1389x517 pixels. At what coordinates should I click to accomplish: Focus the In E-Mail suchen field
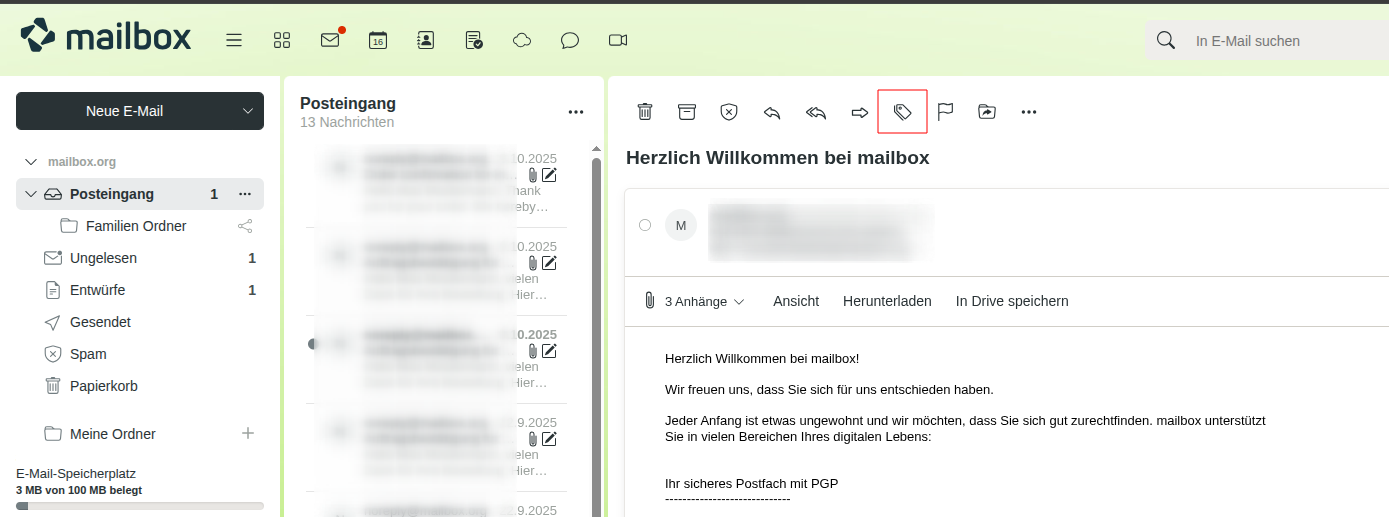1280,41
